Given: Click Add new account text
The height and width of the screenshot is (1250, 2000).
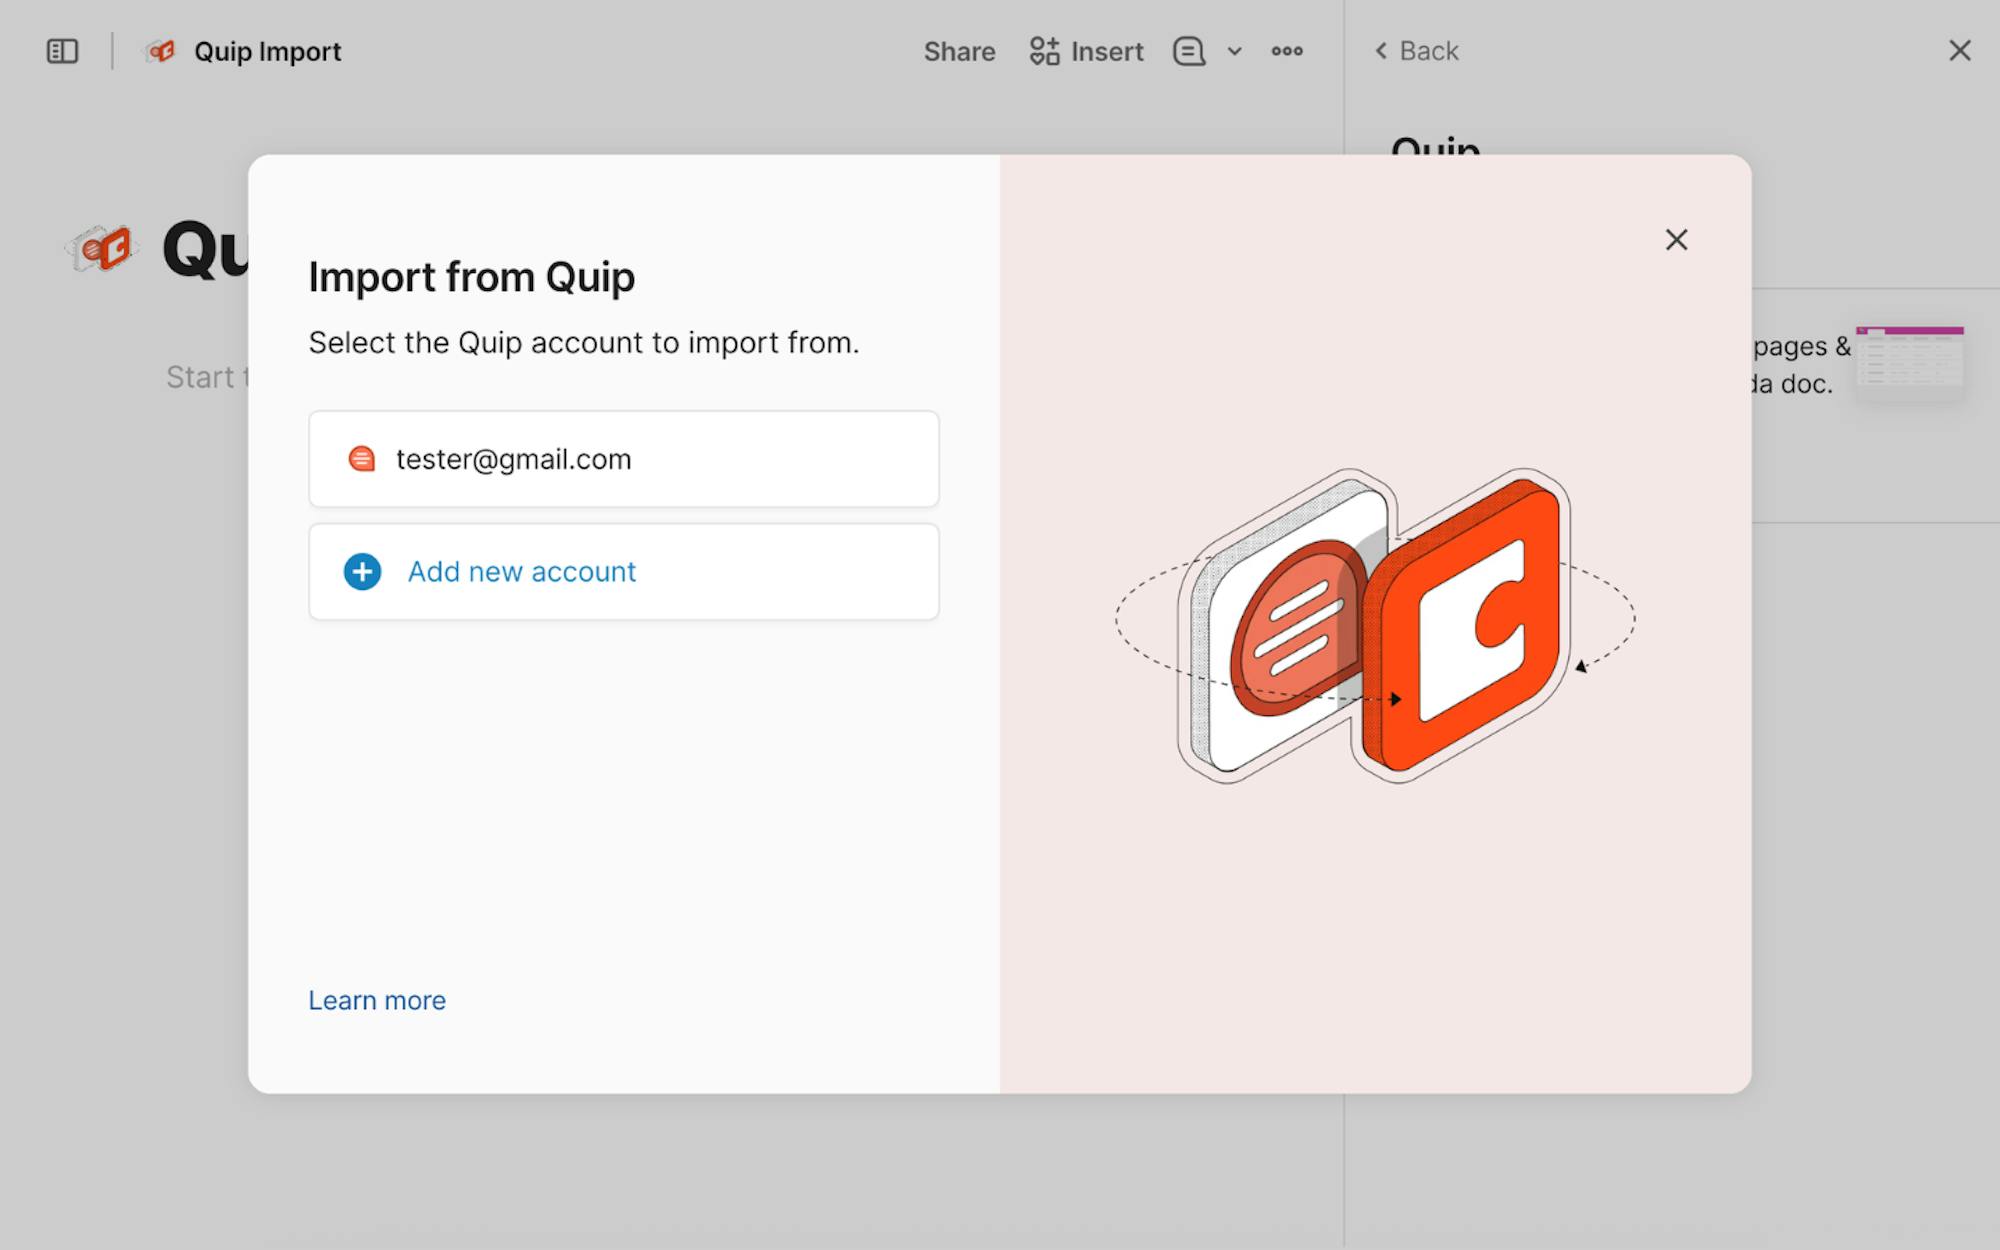Looking at the screenshot, I should 521,572.
